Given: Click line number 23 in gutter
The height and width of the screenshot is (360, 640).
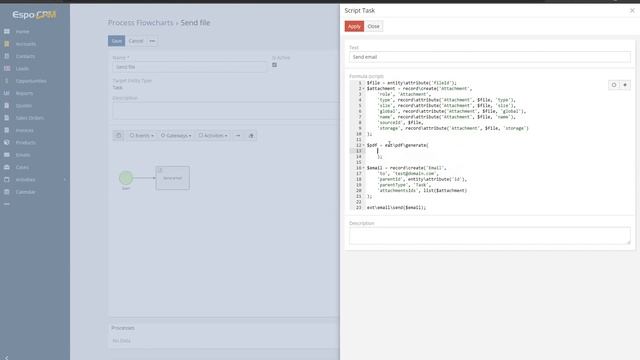Looking at the screenshot, I should (358, 207).
